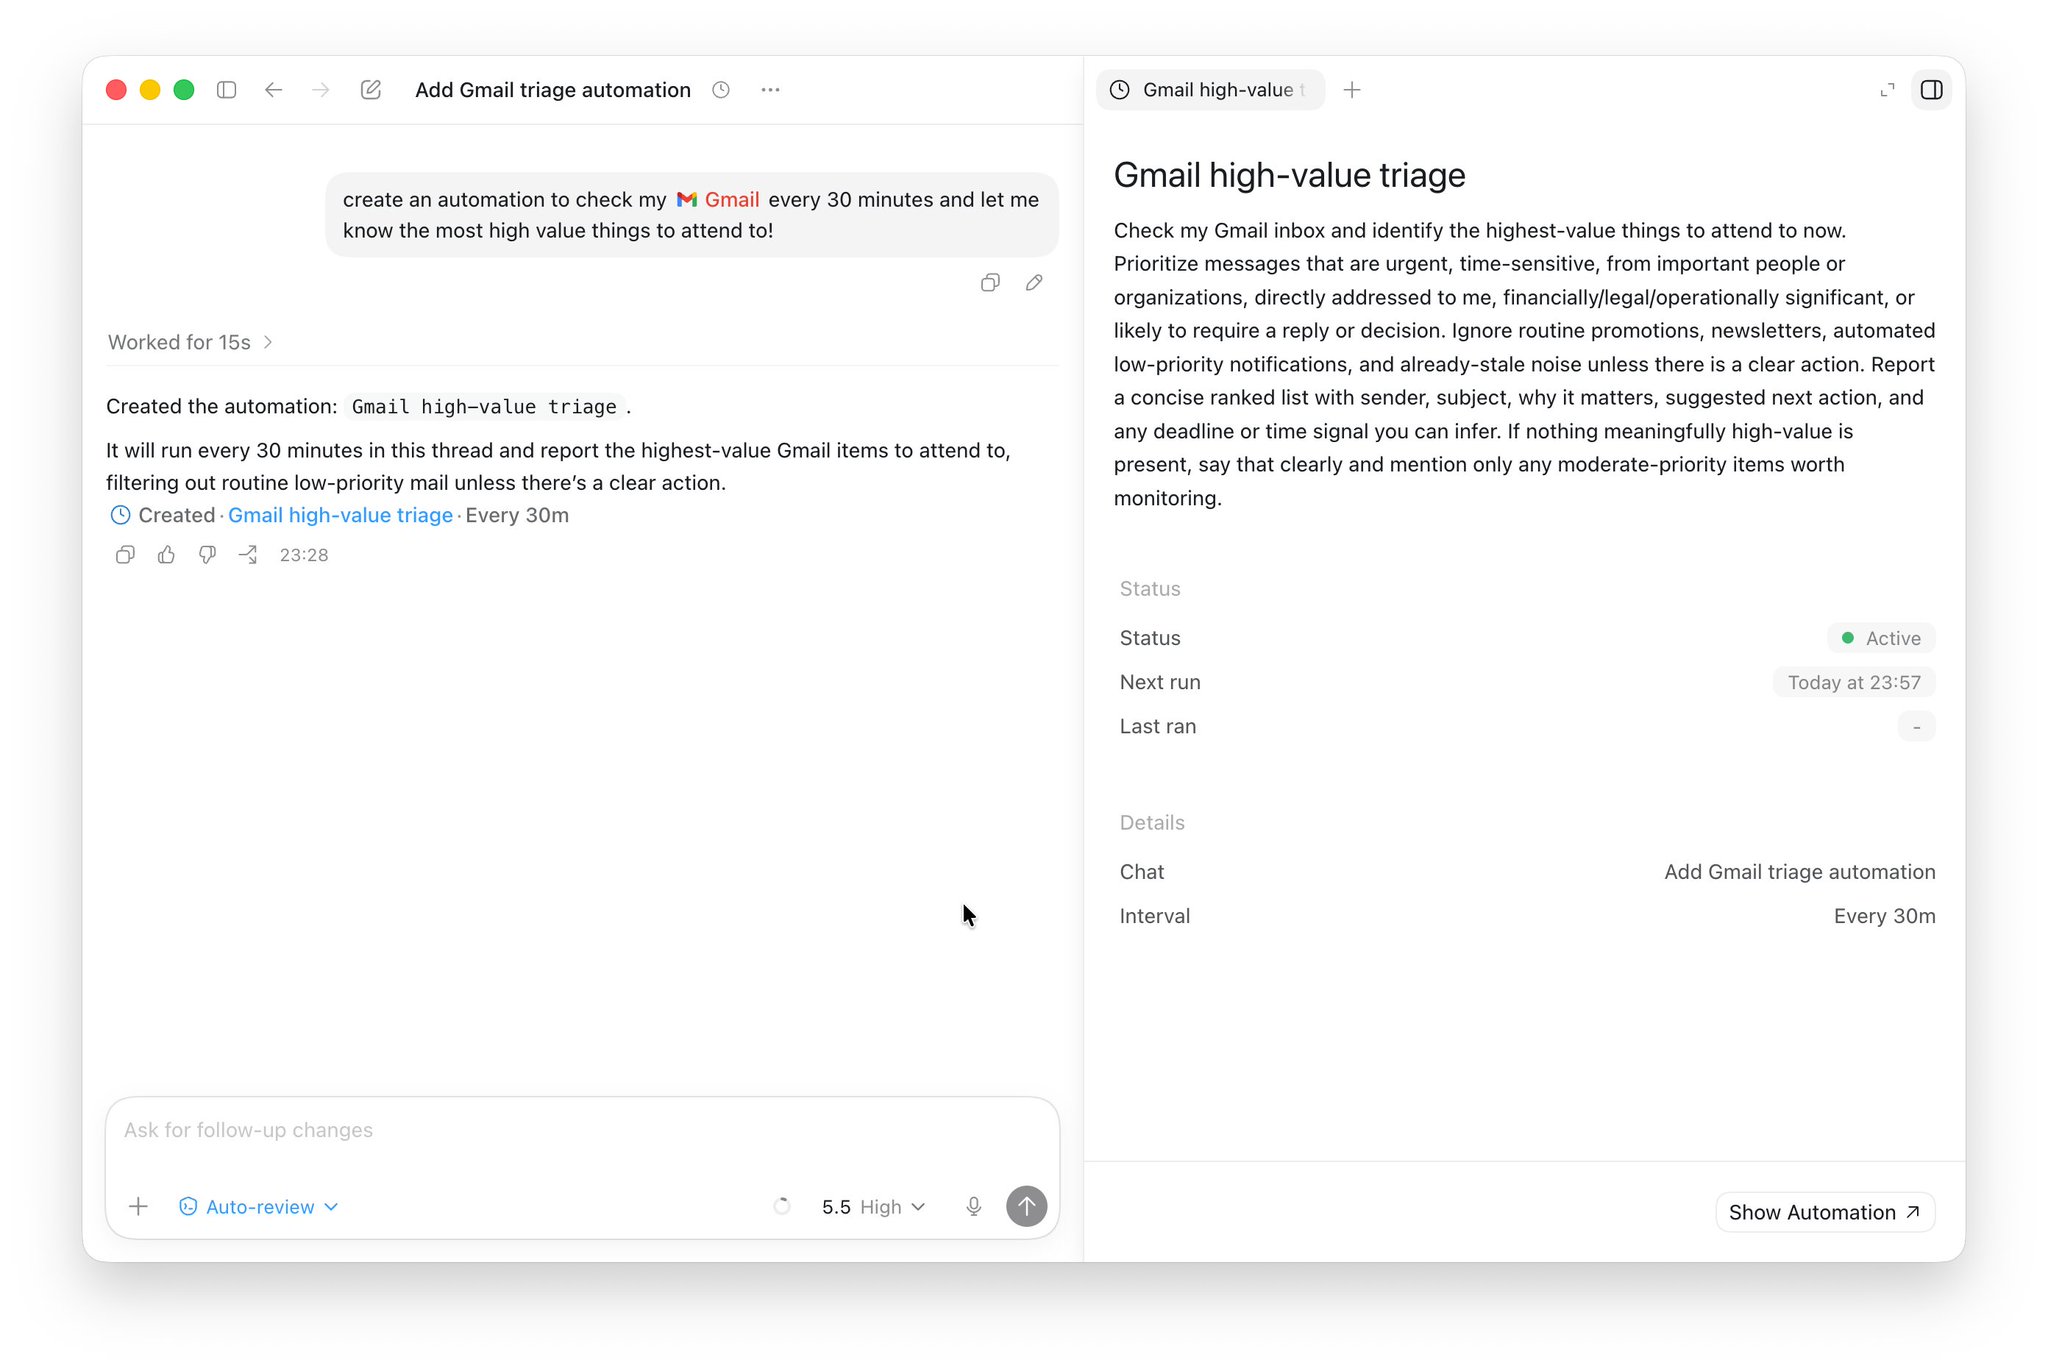Screen dimensions: 2048x1371
Task: Toggle the right side panel icon
Action: point(1932,90)
